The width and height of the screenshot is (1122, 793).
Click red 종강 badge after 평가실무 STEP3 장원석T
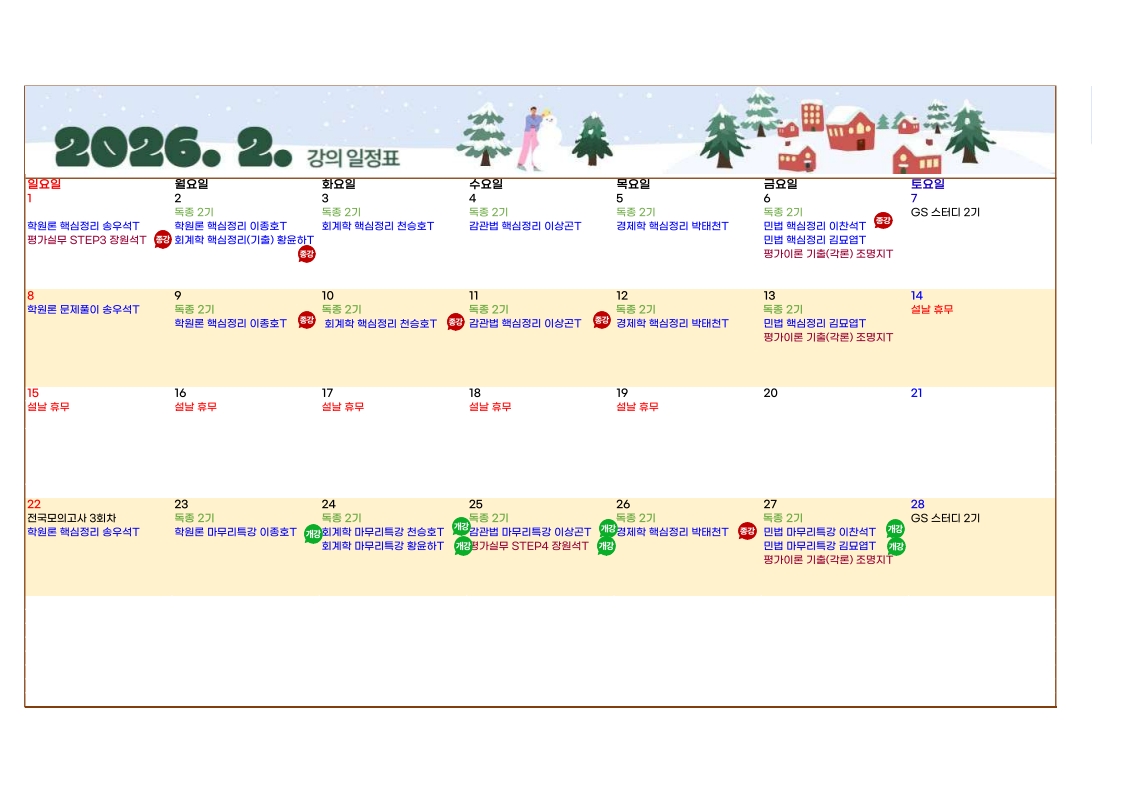click(162, 240)
